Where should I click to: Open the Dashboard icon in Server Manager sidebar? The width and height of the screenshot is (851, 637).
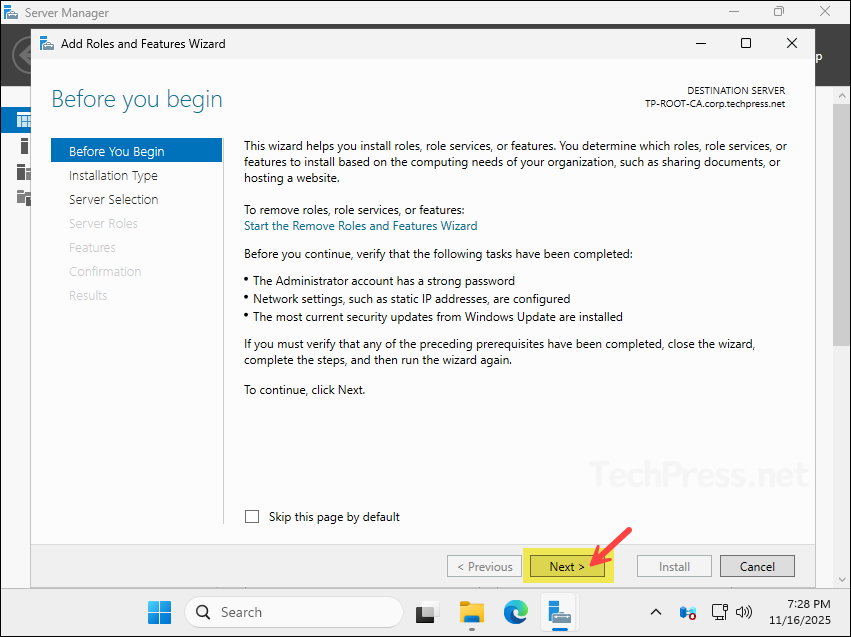[x=14, y=119]
